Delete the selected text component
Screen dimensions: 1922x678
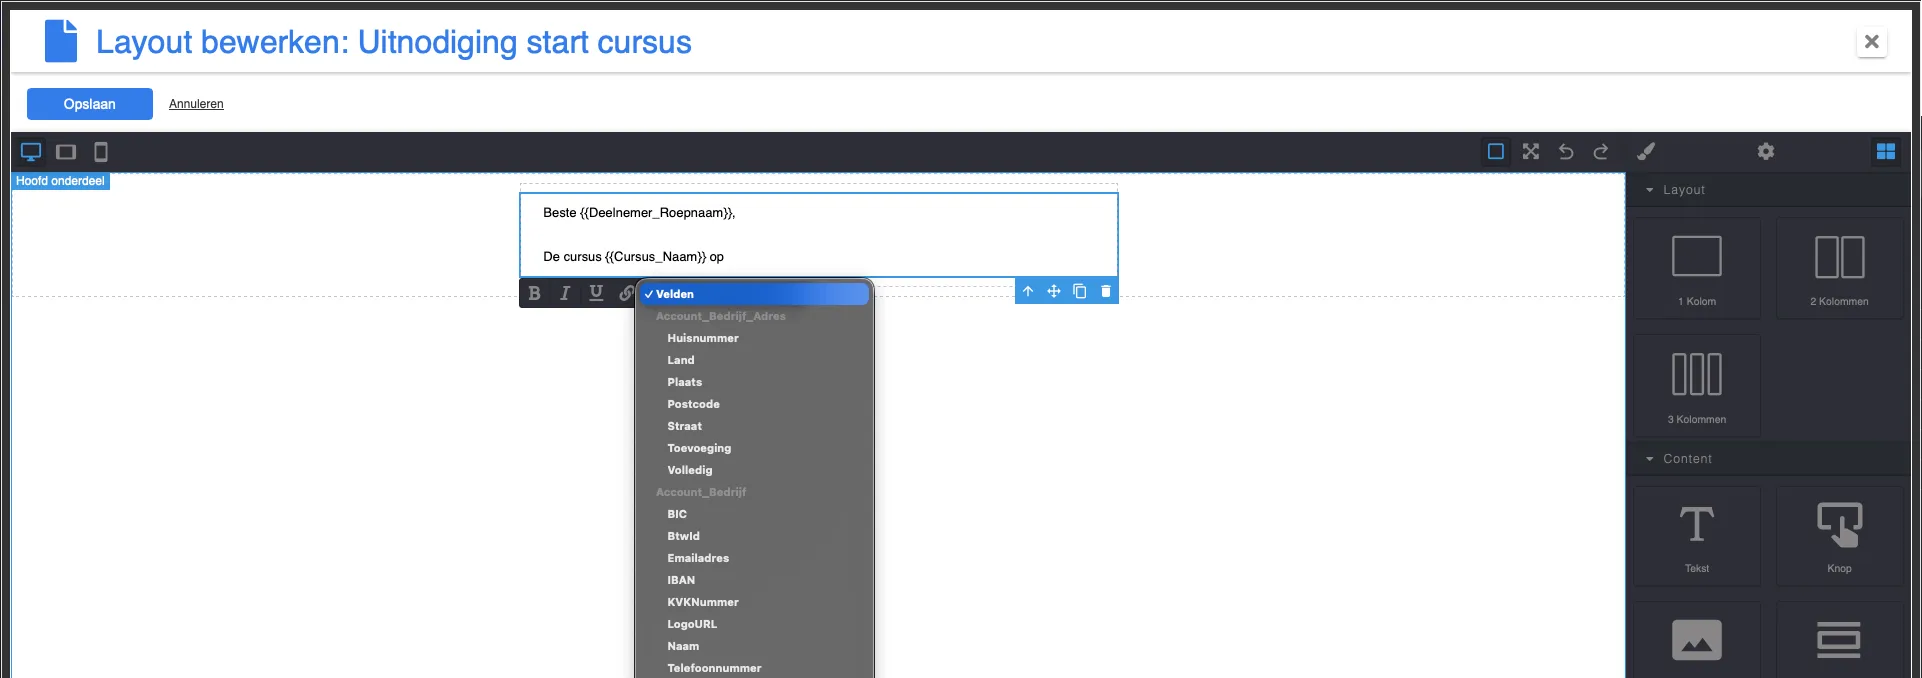tap(1106, 291)
